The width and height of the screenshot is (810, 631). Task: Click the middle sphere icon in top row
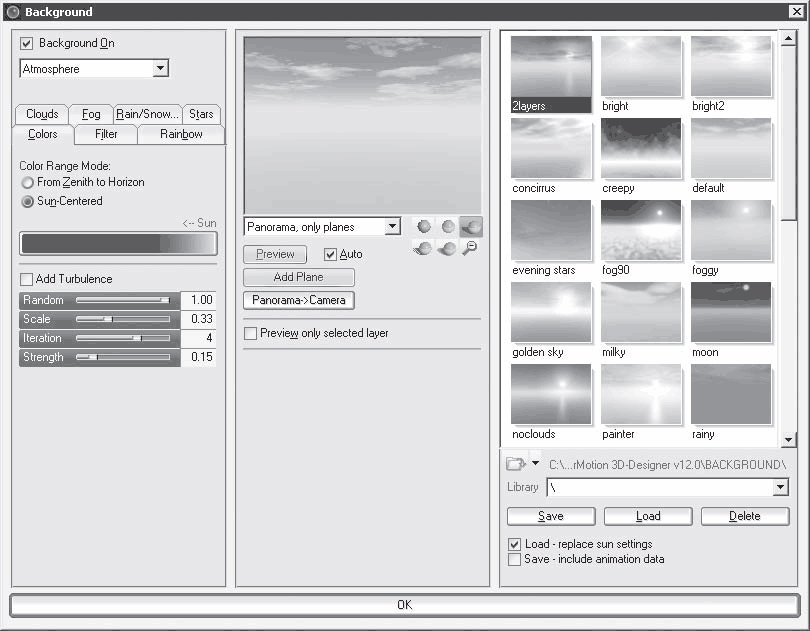[447, 227]
